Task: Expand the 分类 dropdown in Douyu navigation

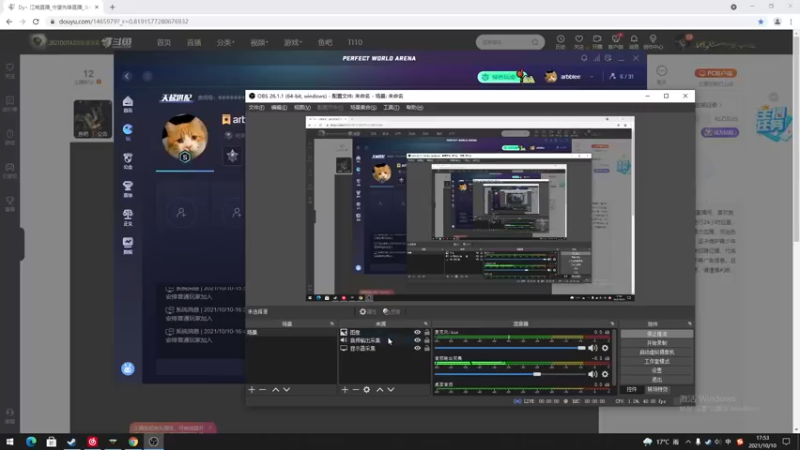Action: (x=226, y=42)
